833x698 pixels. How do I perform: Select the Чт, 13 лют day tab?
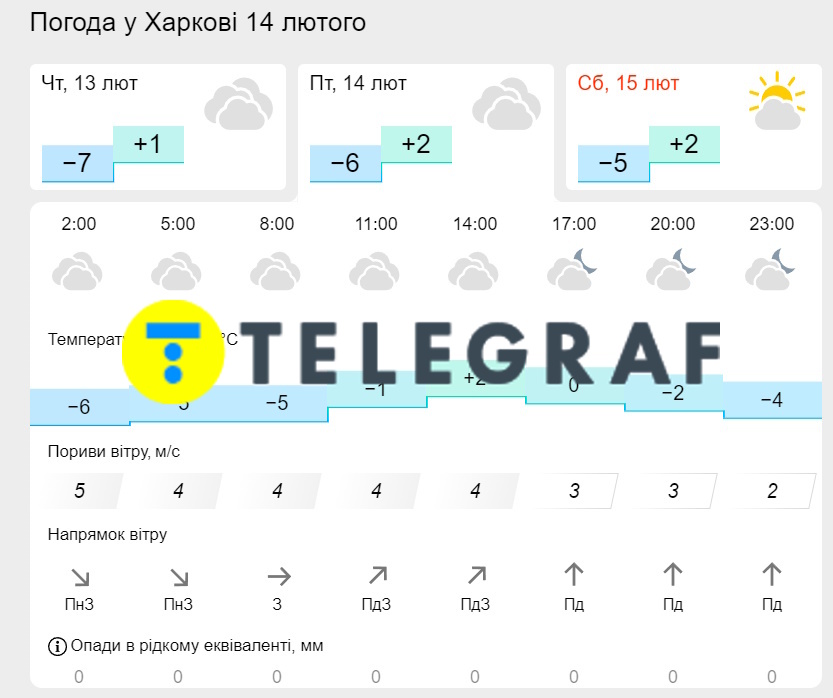(x=158, y=127)
